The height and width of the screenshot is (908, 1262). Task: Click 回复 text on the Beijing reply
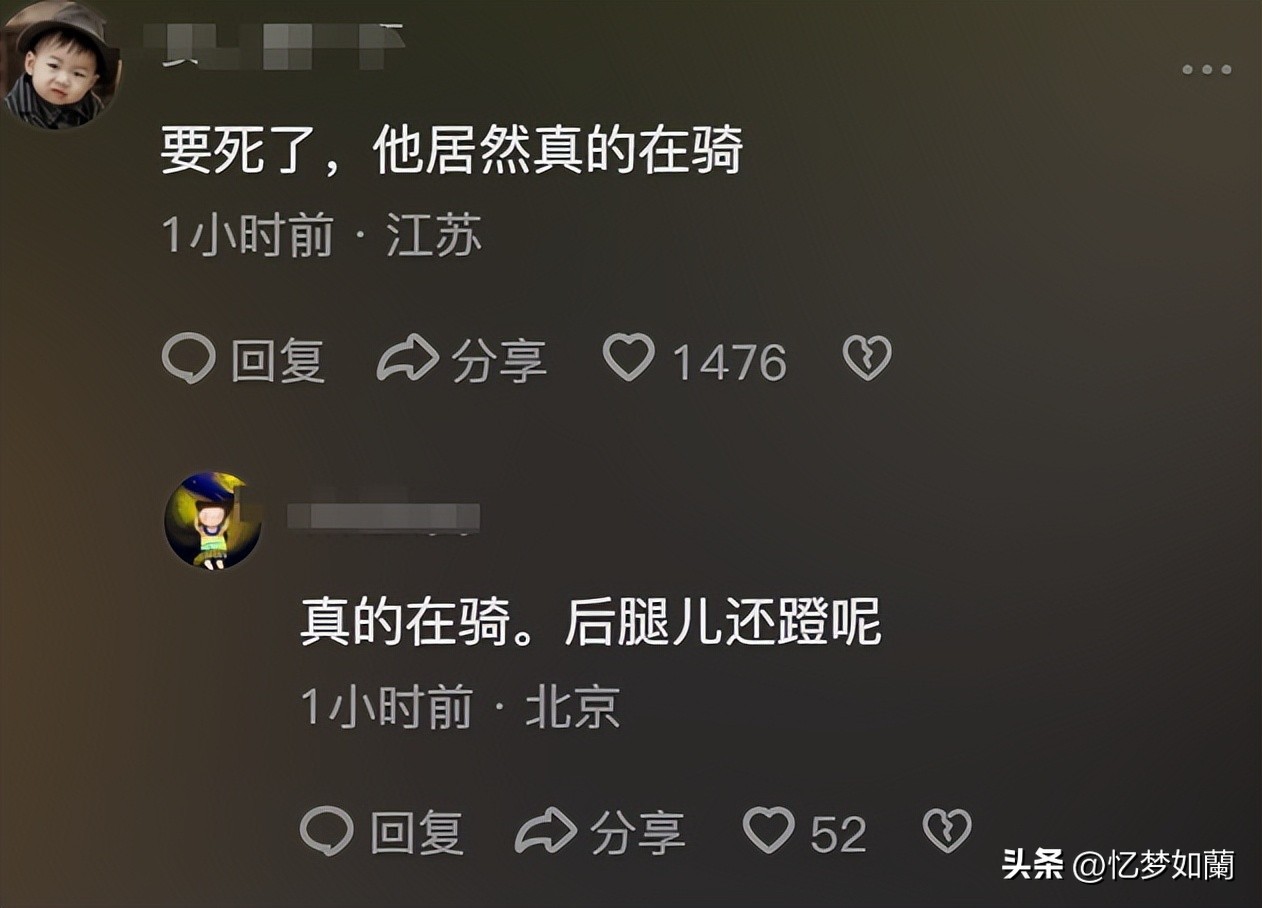[417, 833]
